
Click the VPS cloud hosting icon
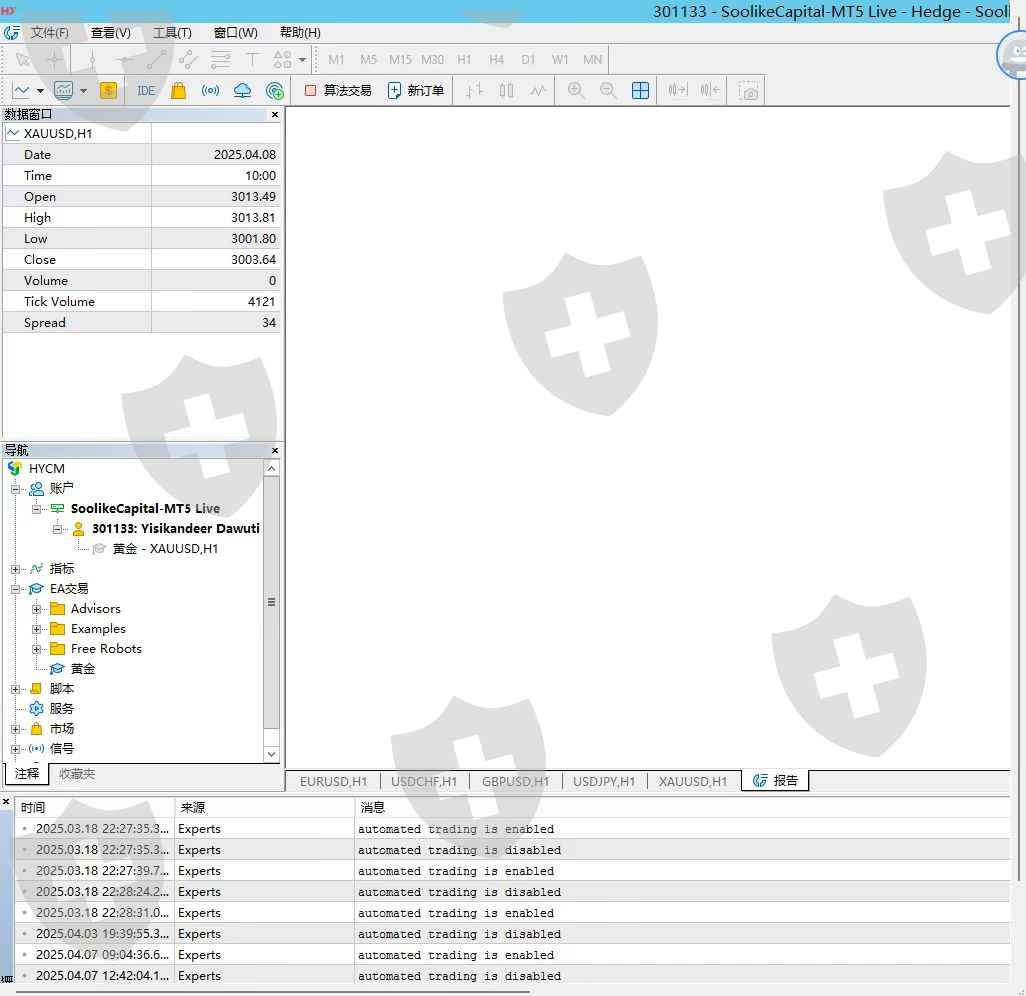(242, 91)
